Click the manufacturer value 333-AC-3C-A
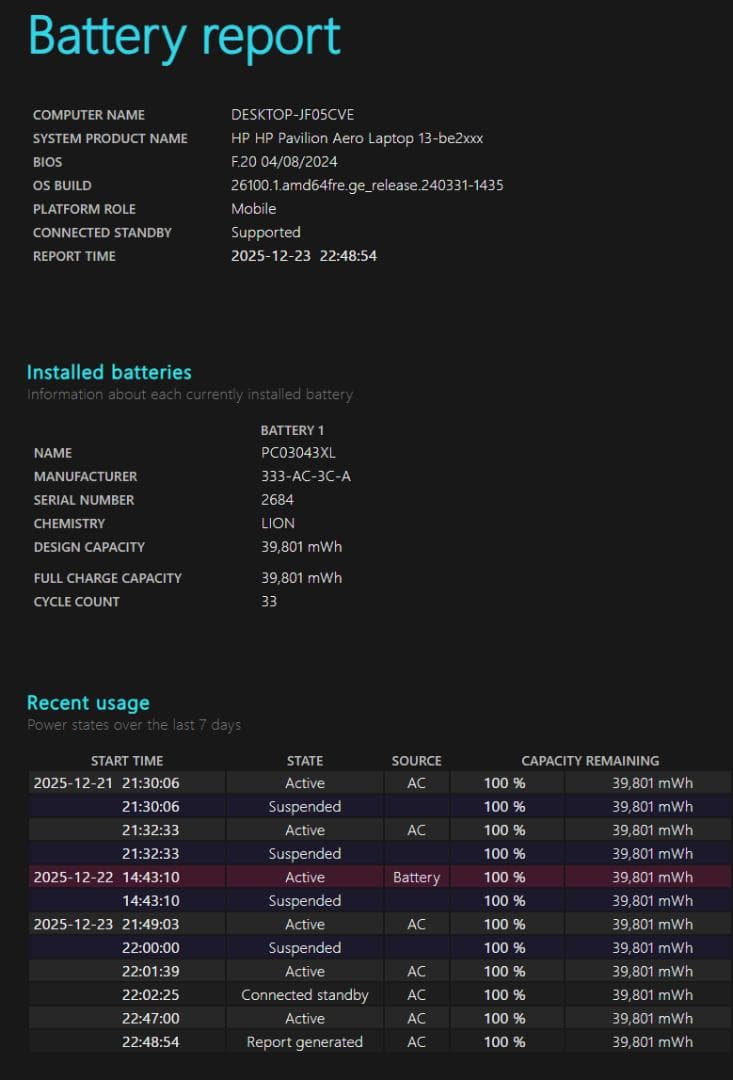Screen dimensions: 733x1080 306,476
